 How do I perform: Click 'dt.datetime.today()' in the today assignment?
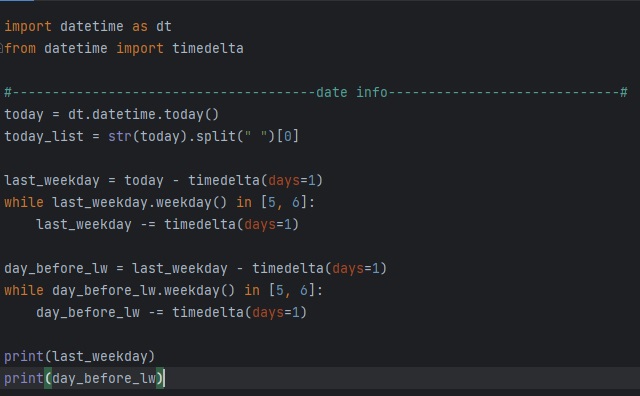click(x=143, y=115)
